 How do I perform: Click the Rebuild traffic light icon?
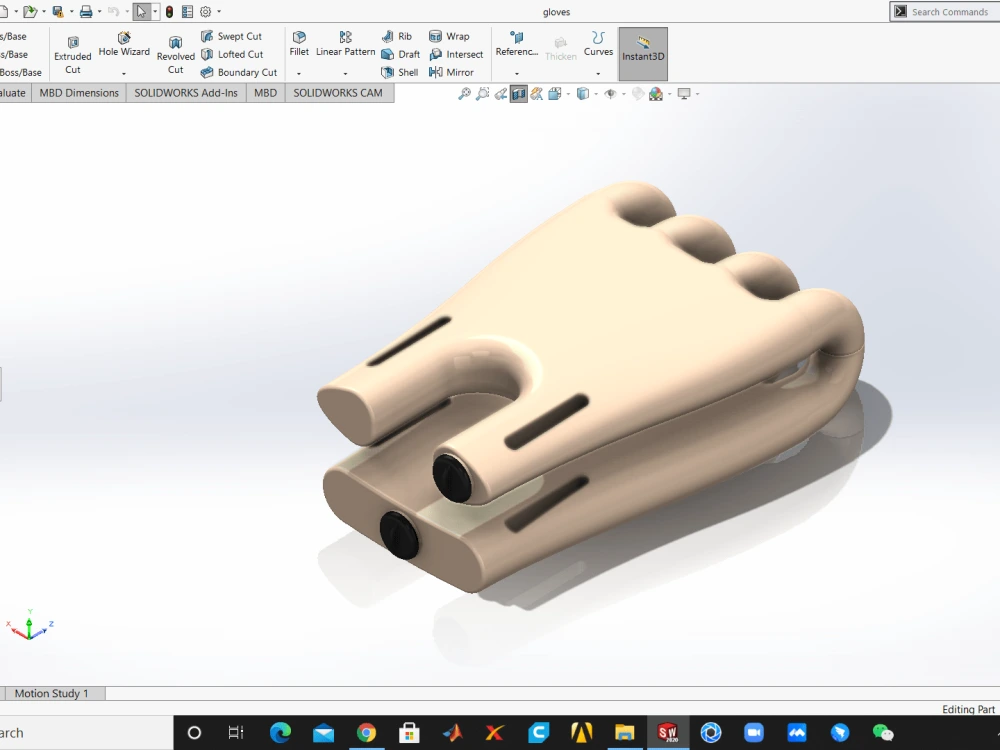(x=170, y=11)
